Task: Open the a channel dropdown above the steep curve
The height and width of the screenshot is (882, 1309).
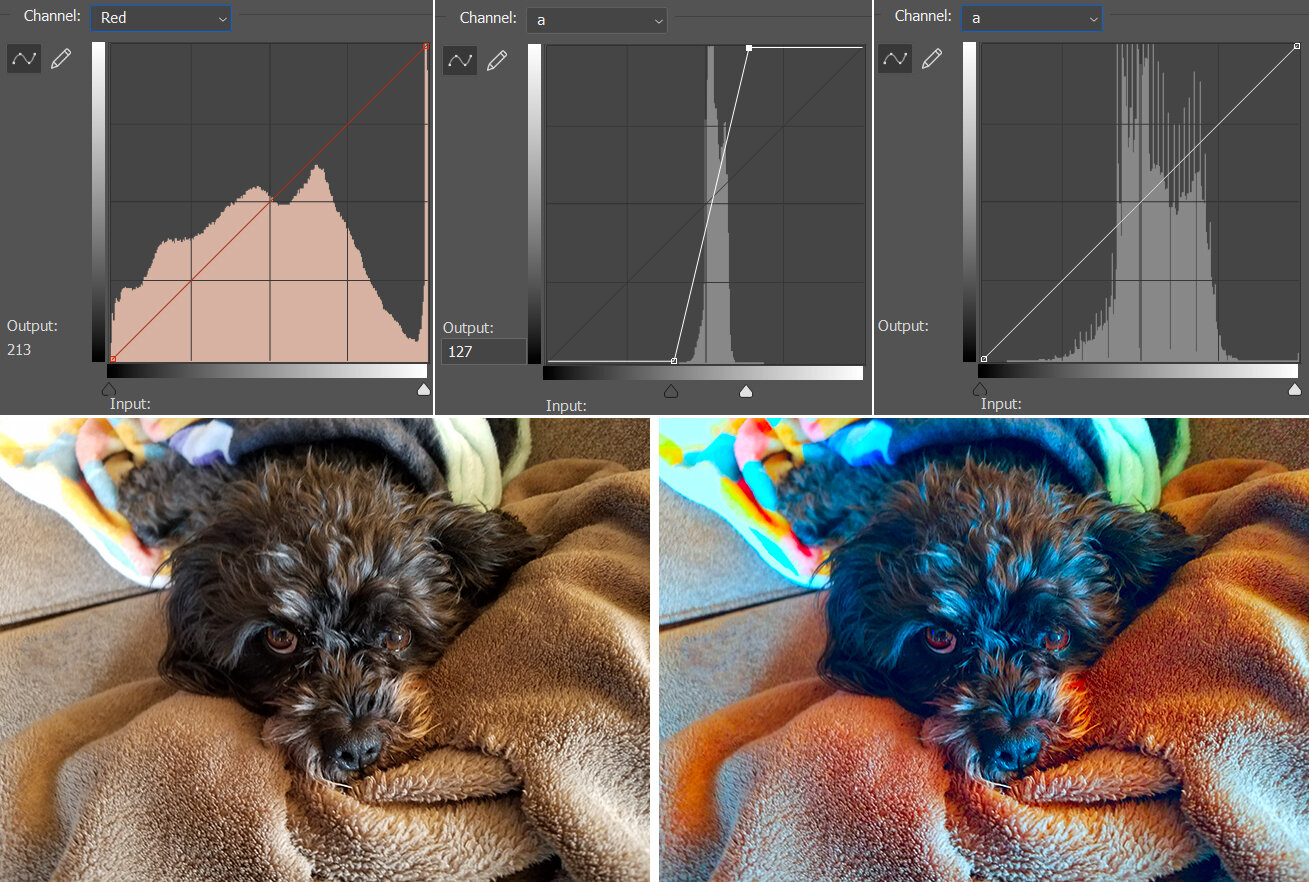Action: pos(597,20)
